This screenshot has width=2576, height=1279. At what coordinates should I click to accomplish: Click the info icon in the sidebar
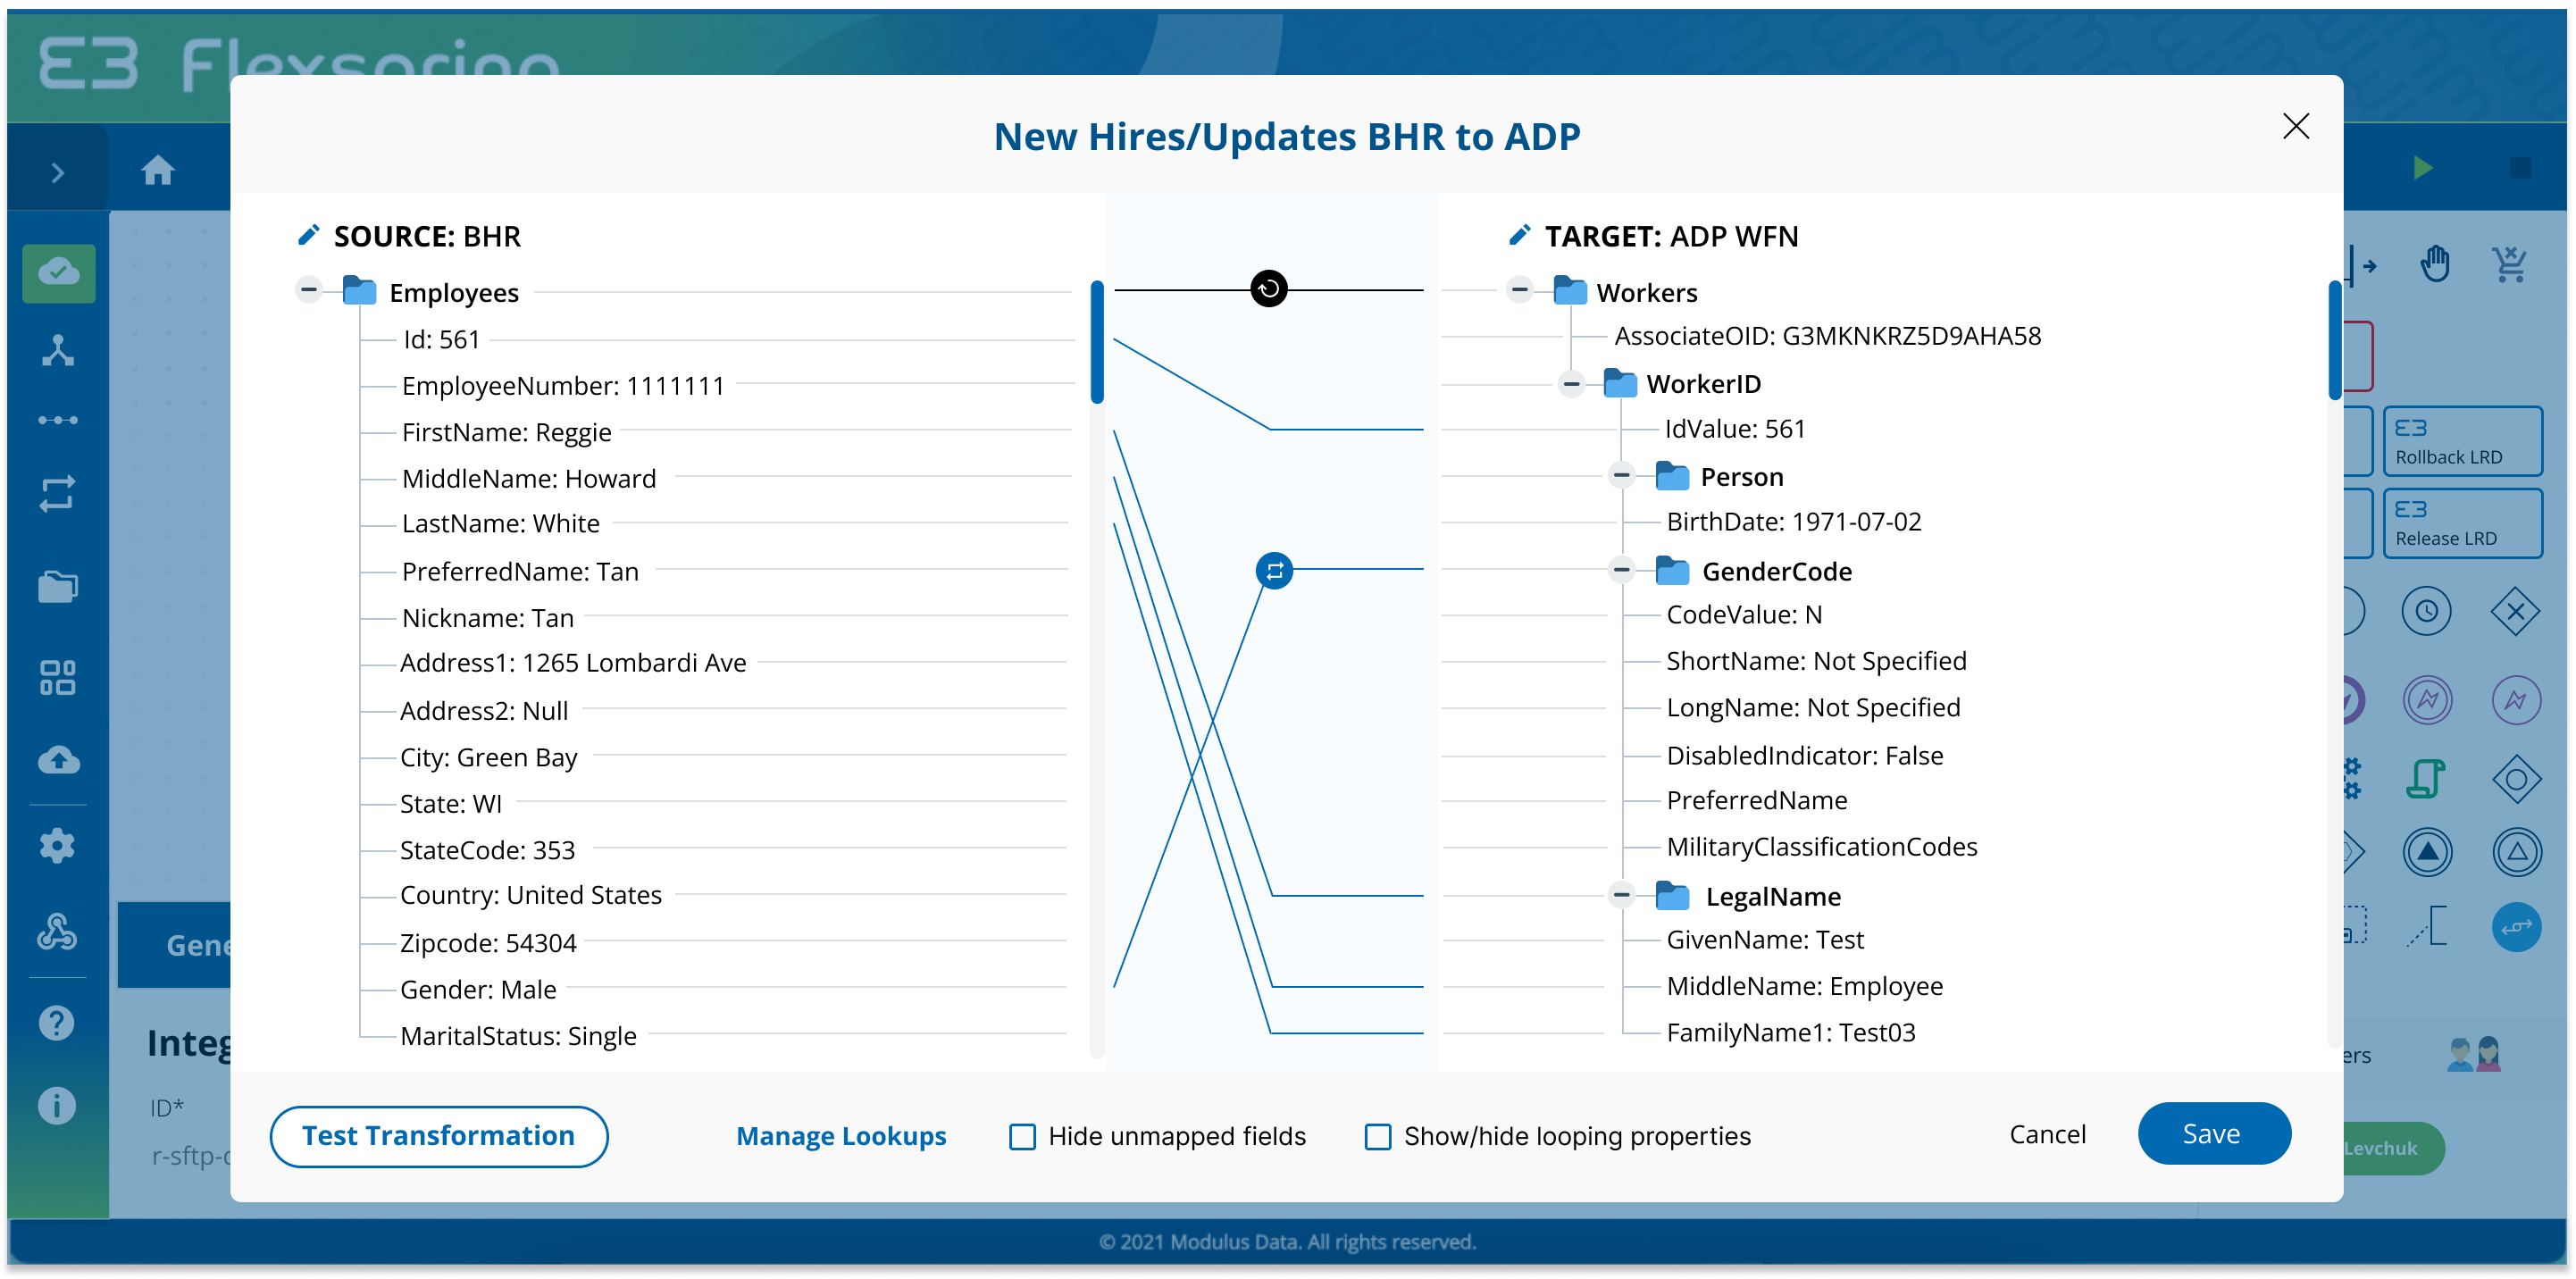tap(57, 1105)
